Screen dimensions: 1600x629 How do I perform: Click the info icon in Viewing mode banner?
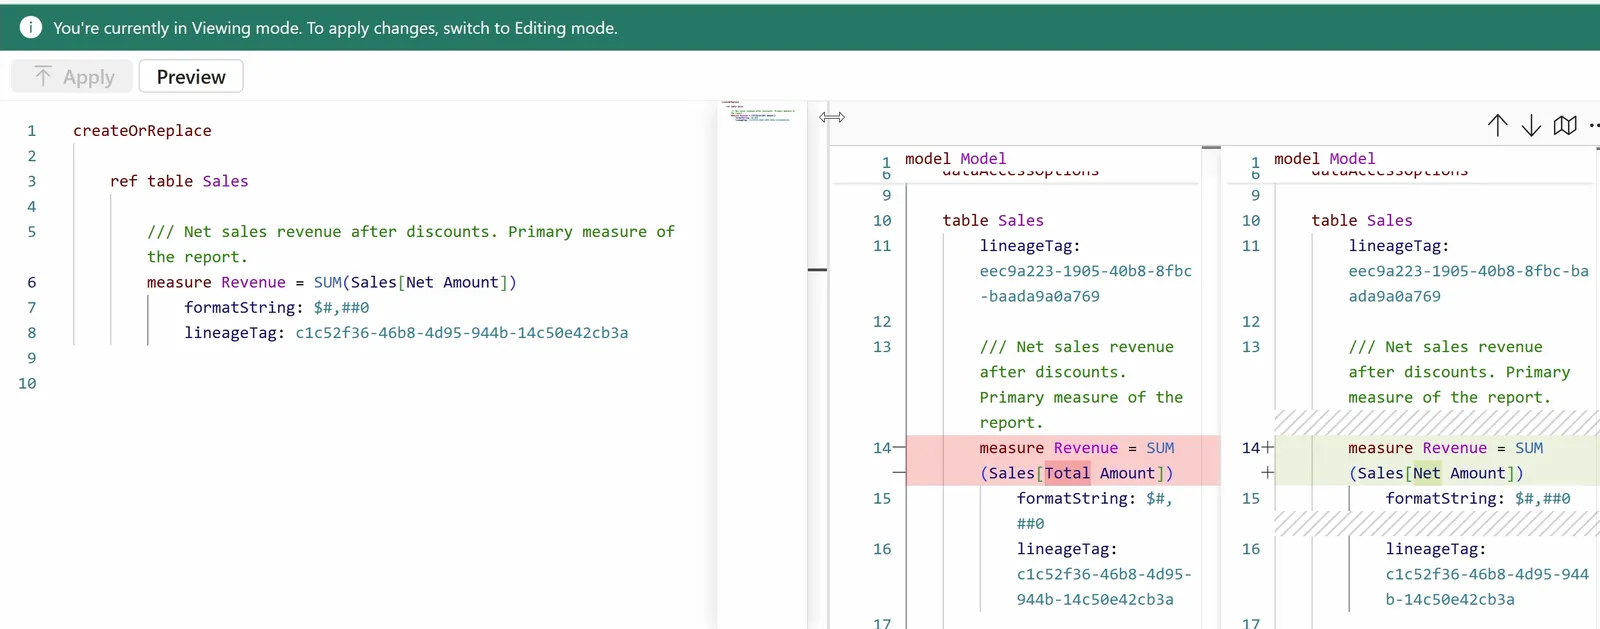tap(31, 27)
